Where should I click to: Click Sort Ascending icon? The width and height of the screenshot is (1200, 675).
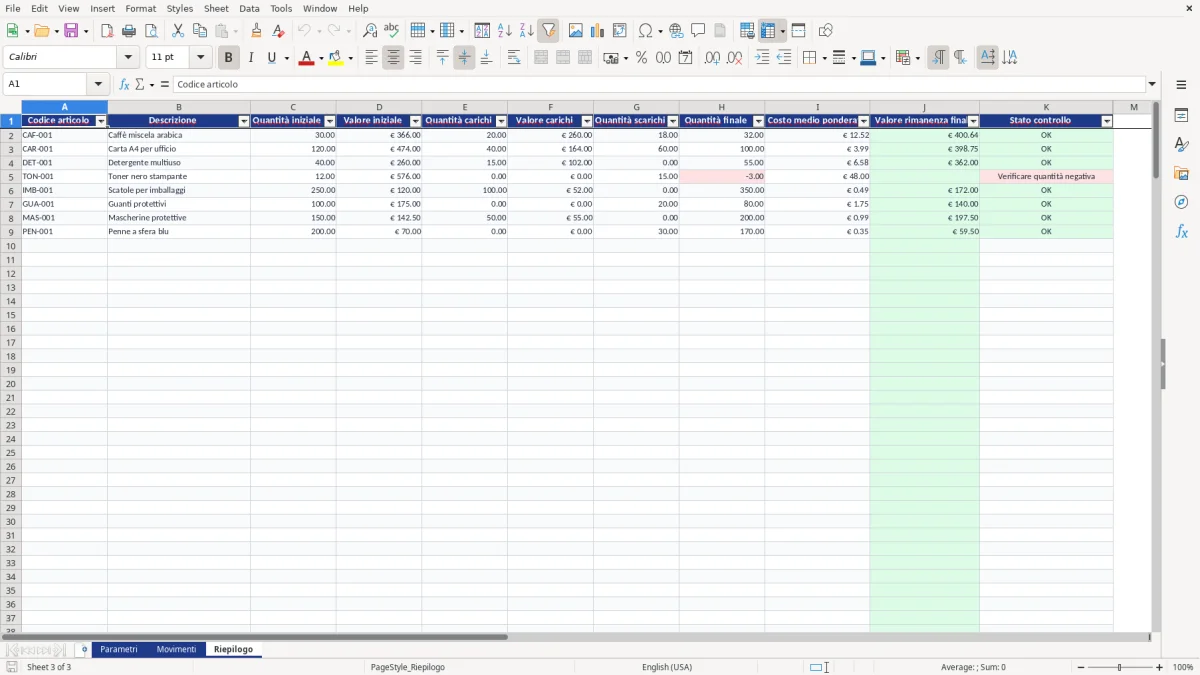tap(505, 31)
